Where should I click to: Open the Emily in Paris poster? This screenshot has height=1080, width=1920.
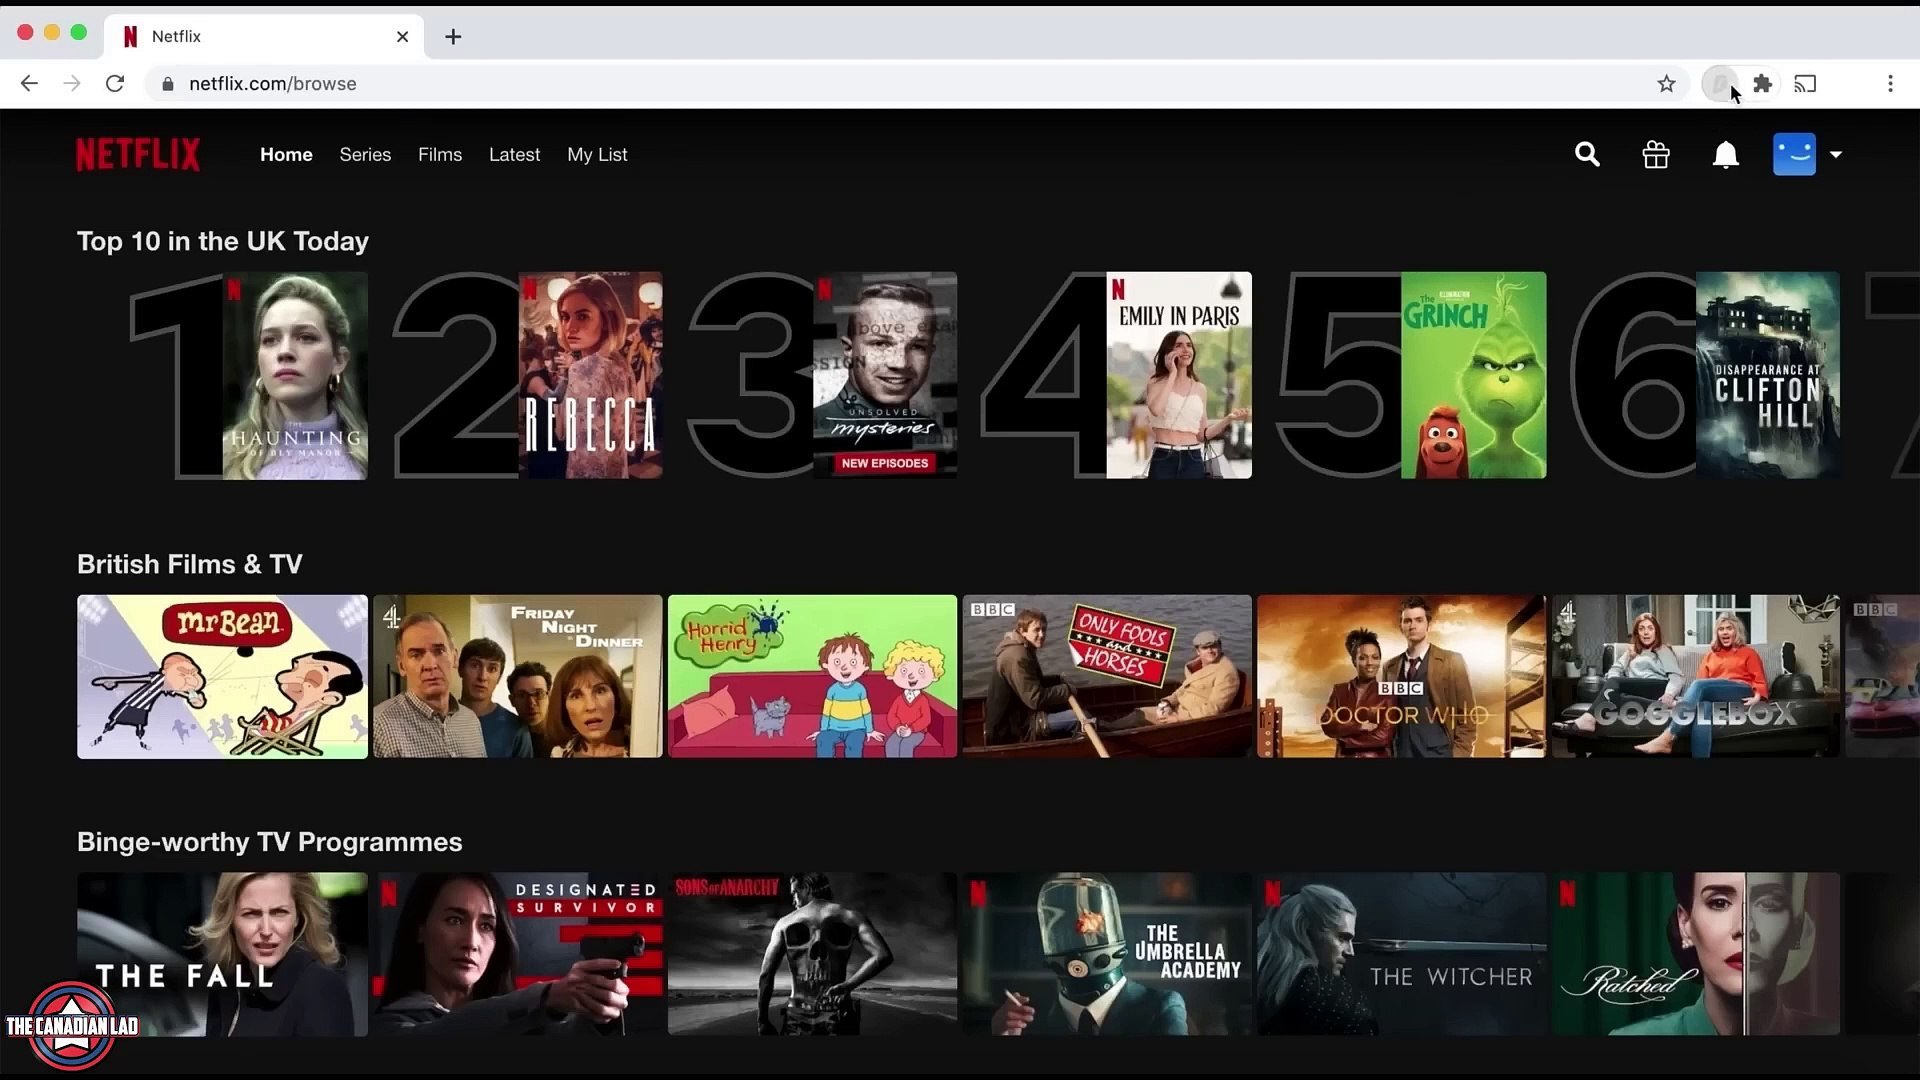tap(1179, 376)
